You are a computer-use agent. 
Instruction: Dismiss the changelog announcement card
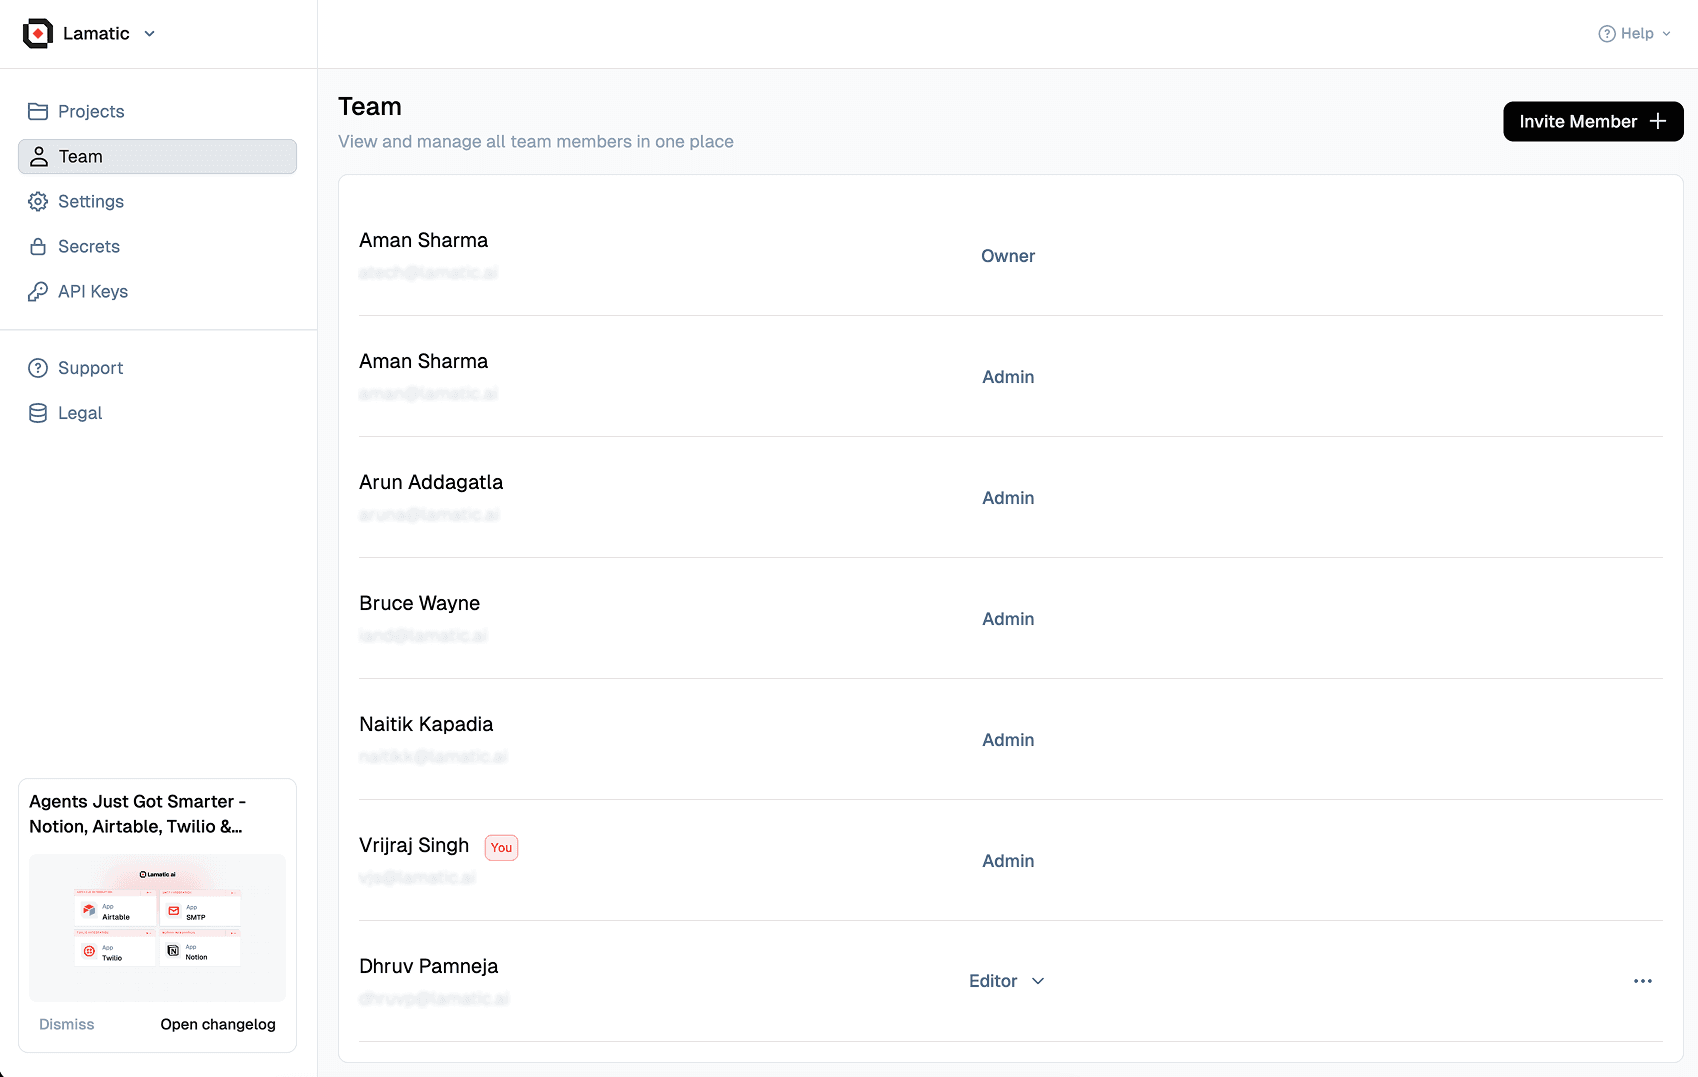(66, 1024)
